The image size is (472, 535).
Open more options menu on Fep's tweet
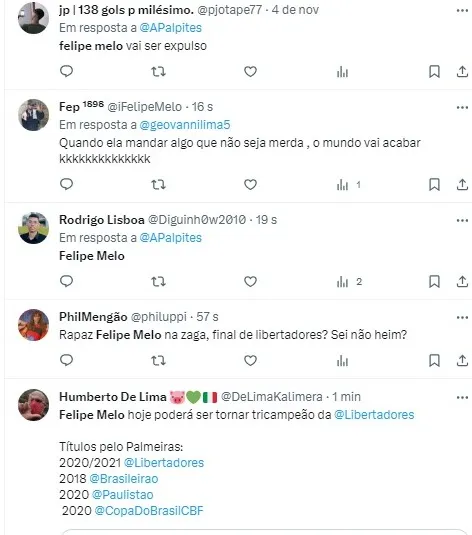[x=462, y=107]
